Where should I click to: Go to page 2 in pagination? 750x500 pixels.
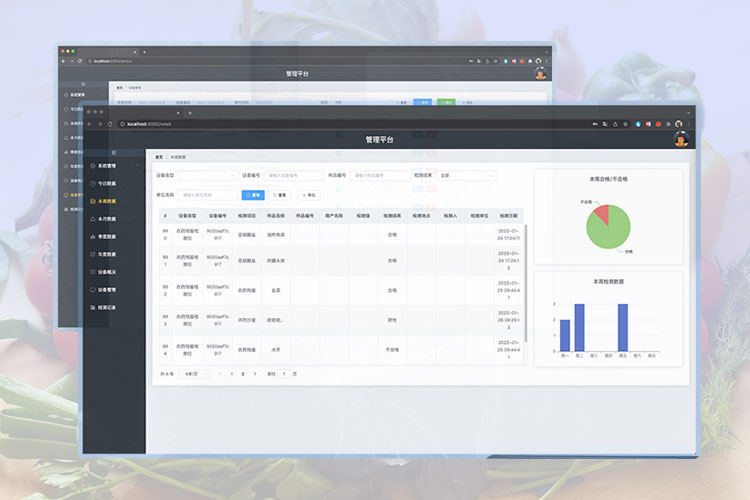[242, 373]
